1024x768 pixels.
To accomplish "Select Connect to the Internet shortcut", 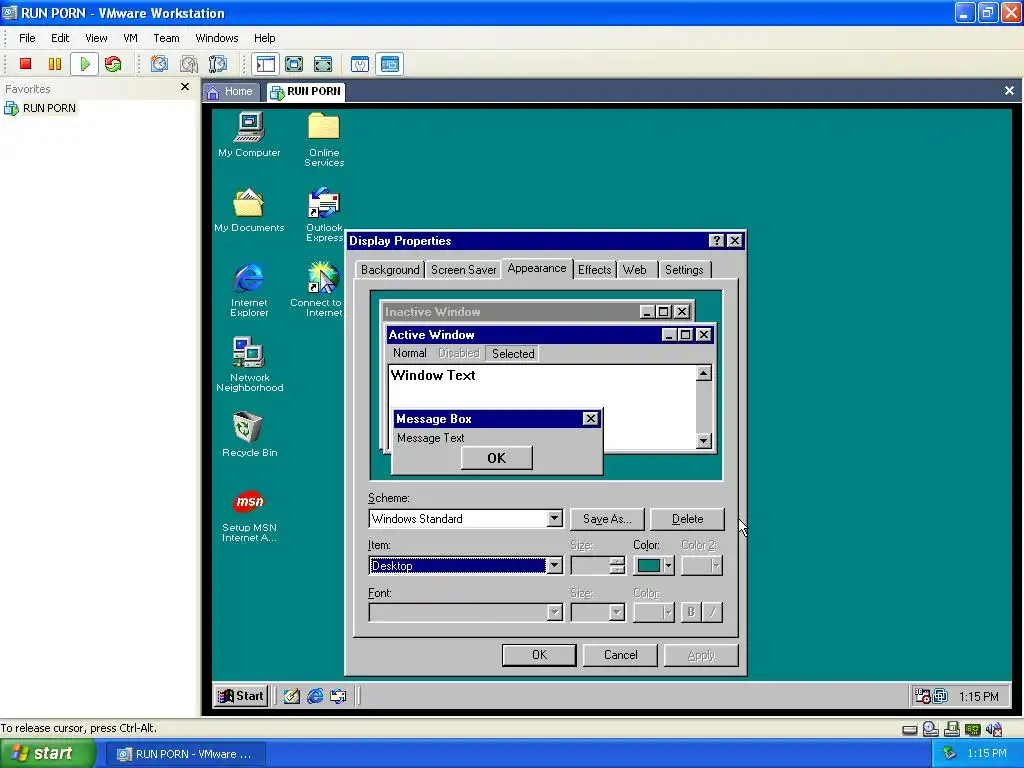I will pos(317,289).
